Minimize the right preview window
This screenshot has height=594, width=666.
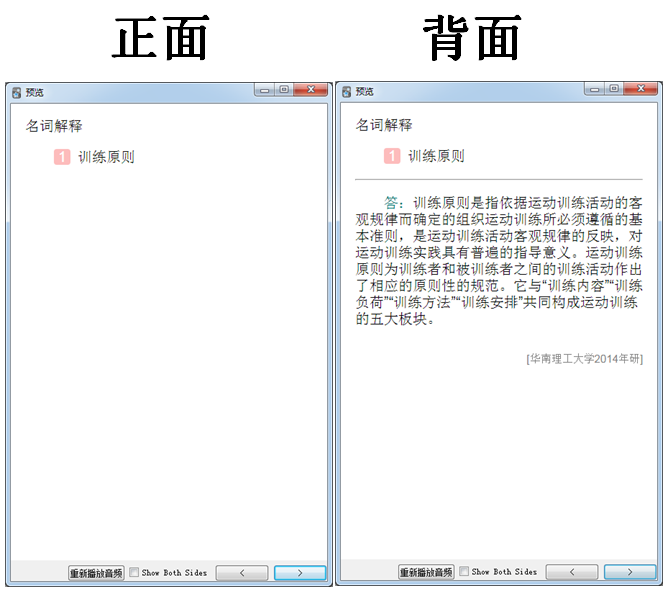[x=595, y=89]
